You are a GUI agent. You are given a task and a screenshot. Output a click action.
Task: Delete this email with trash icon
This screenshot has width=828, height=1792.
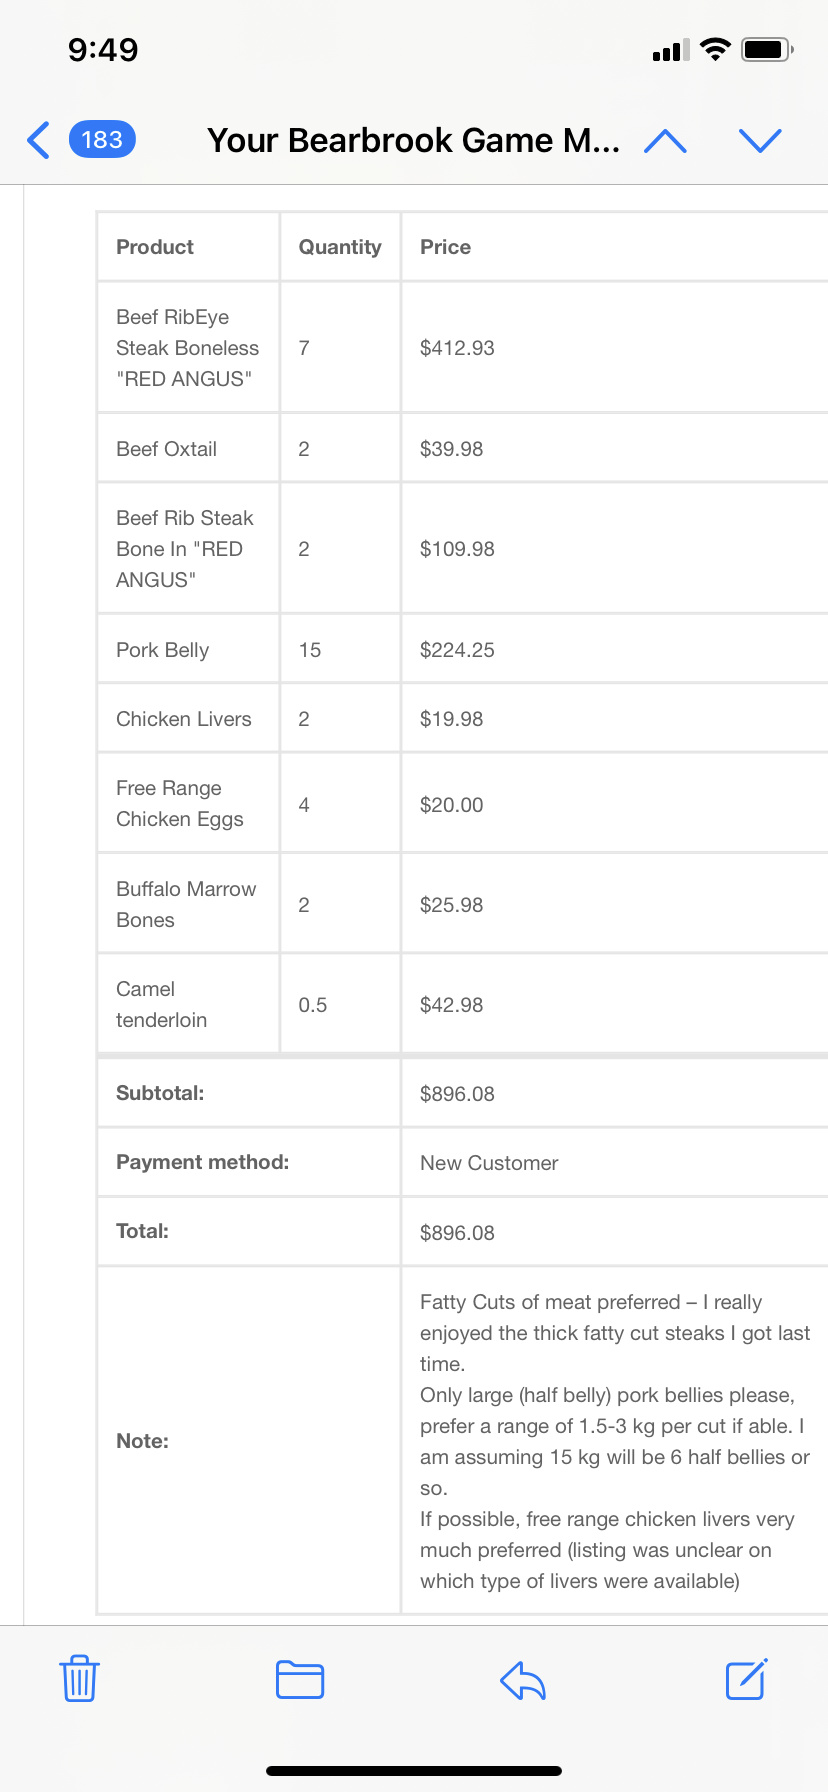coord(79,1678)
